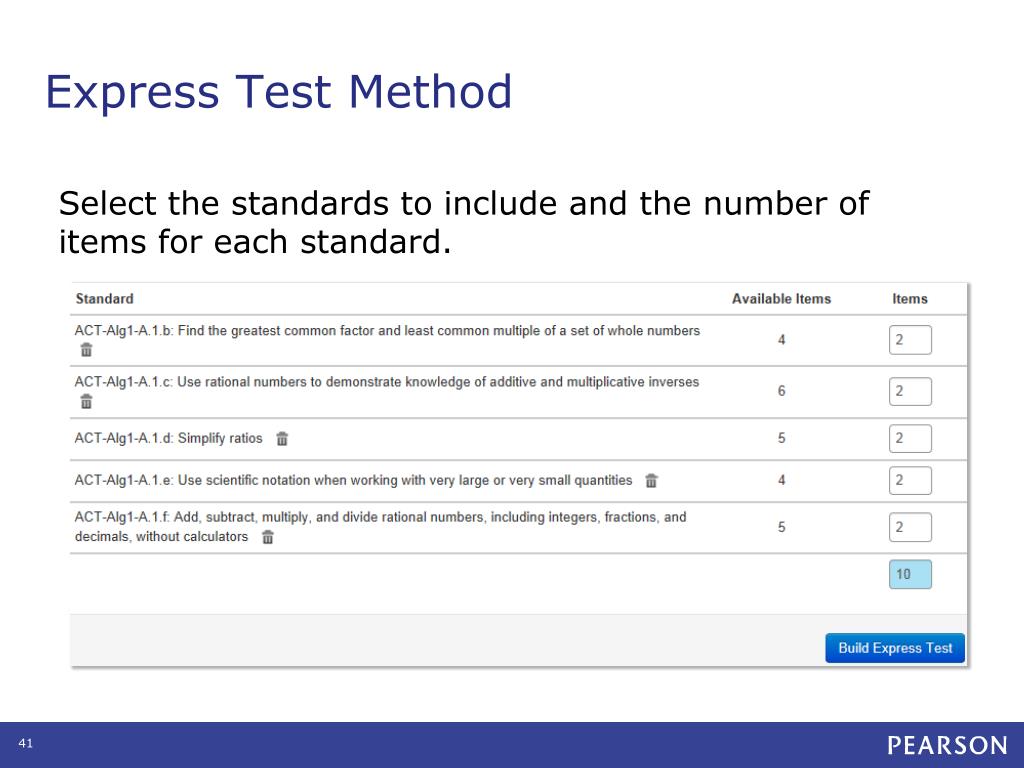The image size is (1024, 768).
Task: Click the Available Items column header
Action: (781, 298)
